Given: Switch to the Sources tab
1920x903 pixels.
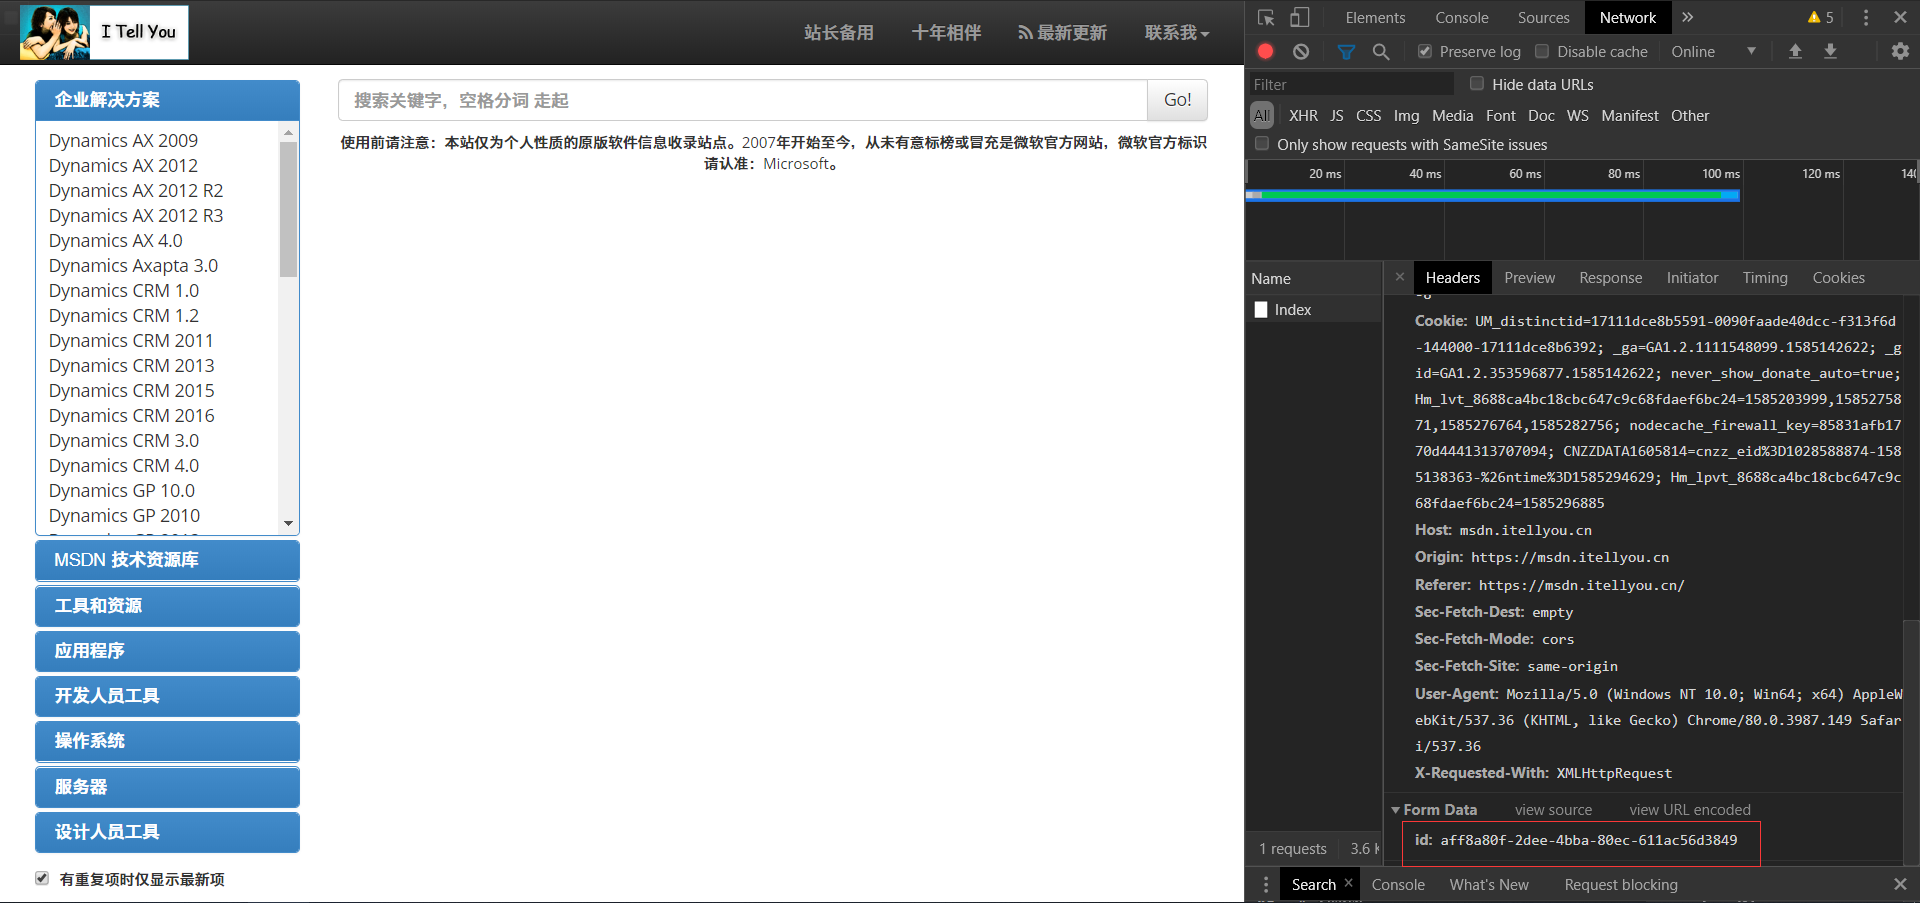Looking at the screenshot, I should click(1543, 17).
